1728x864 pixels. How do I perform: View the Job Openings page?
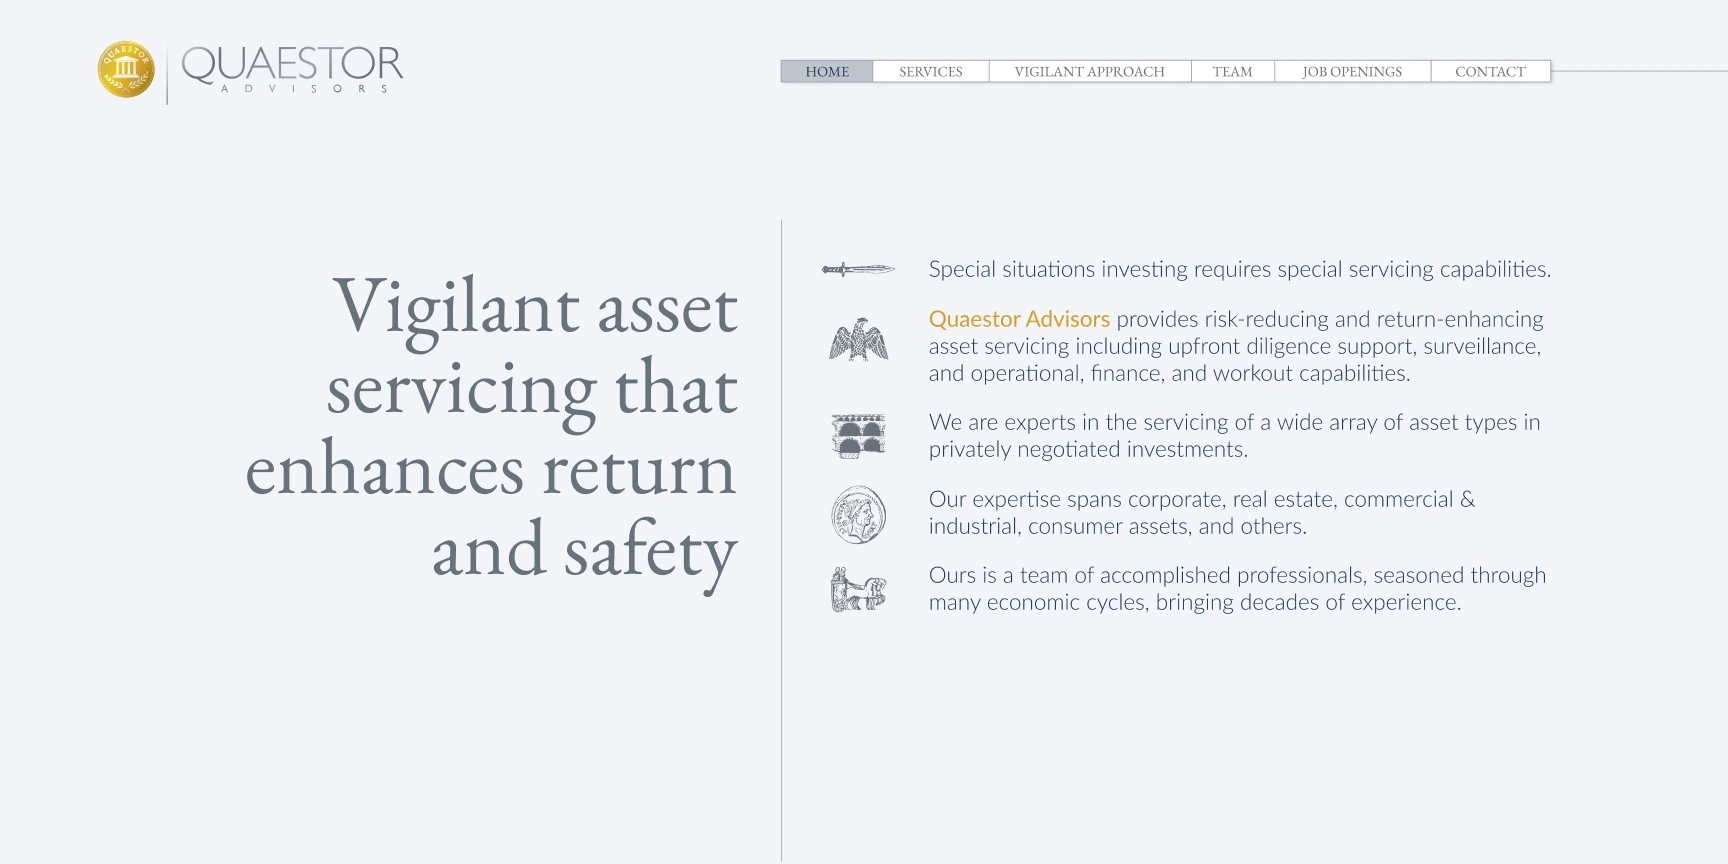(x=1351, y=72)
